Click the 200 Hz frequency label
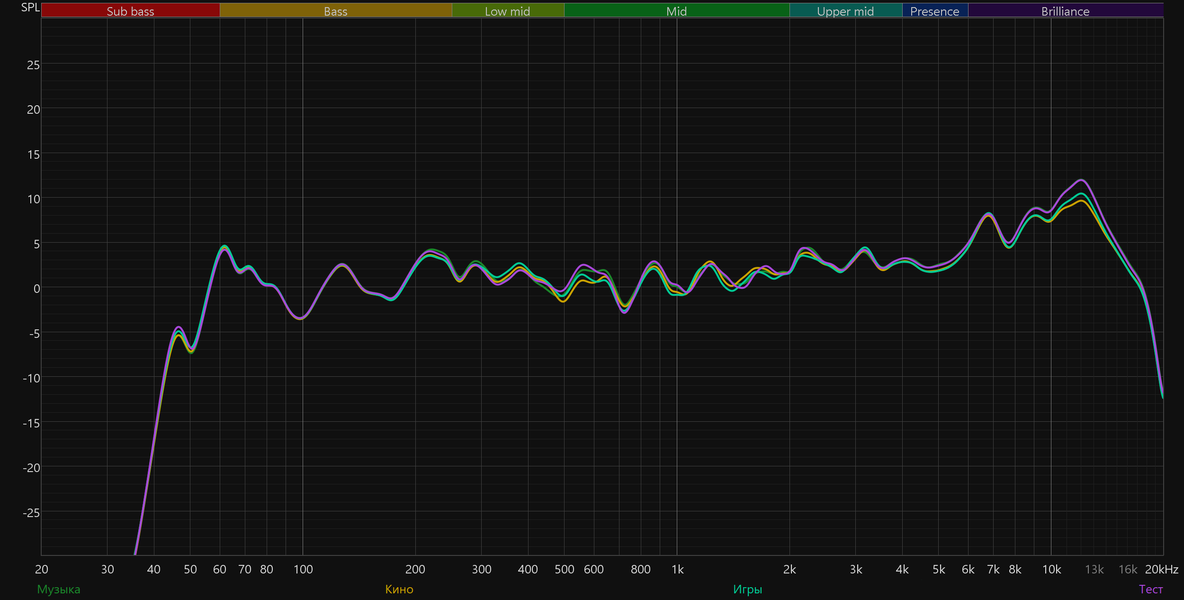1184x600 pixels. (x=415, y=569)
